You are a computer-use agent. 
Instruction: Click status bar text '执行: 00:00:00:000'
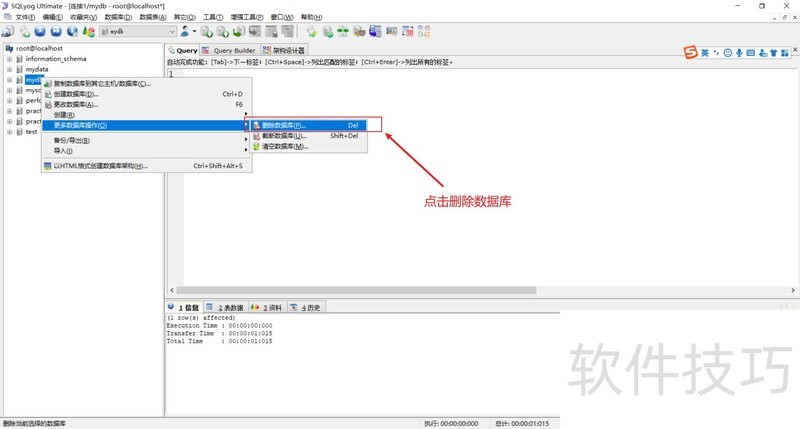click(452, 423)
